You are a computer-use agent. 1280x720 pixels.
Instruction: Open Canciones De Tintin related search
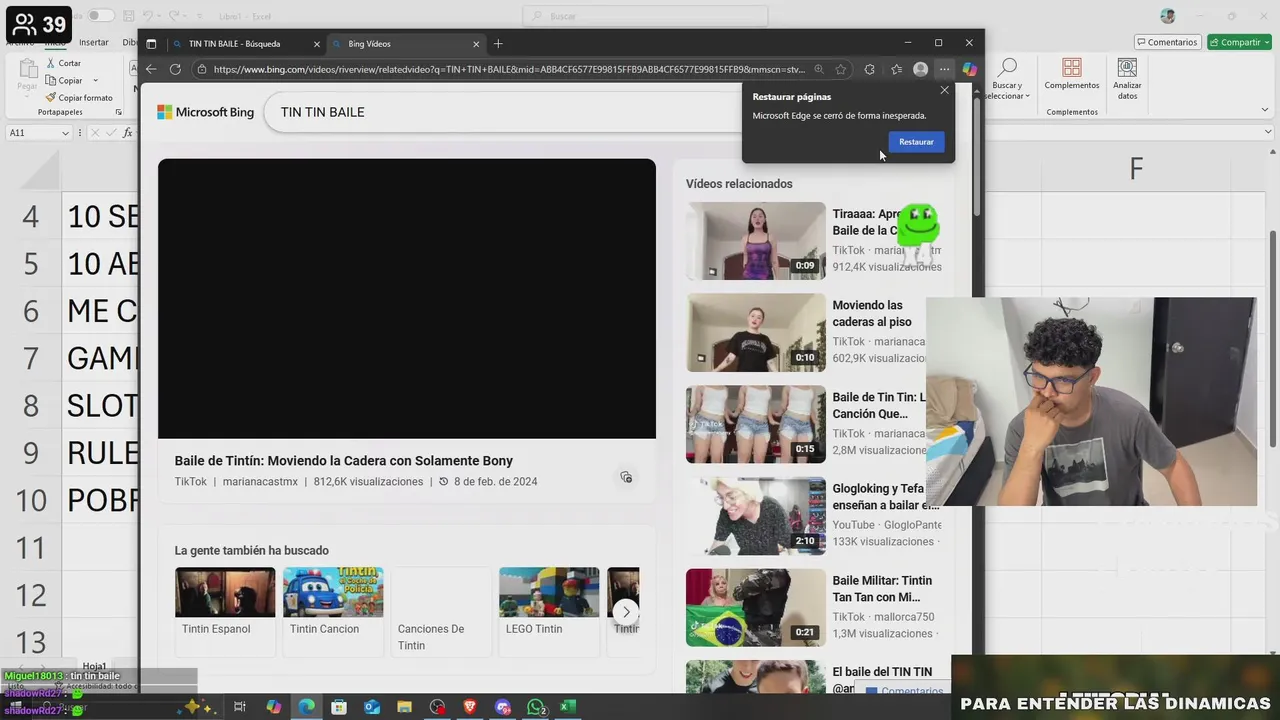click(x=441, y=610)
